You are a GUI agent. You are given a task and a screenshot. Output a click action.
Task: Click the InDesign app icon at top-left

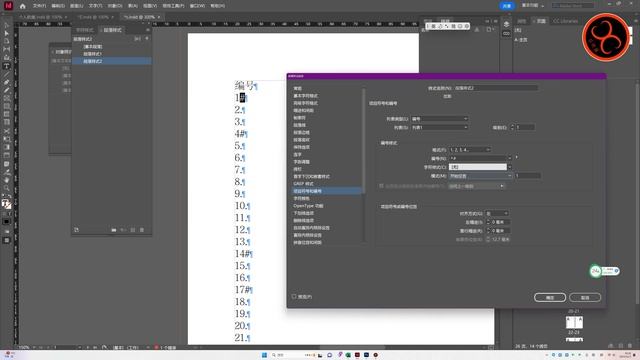point(8,6)
